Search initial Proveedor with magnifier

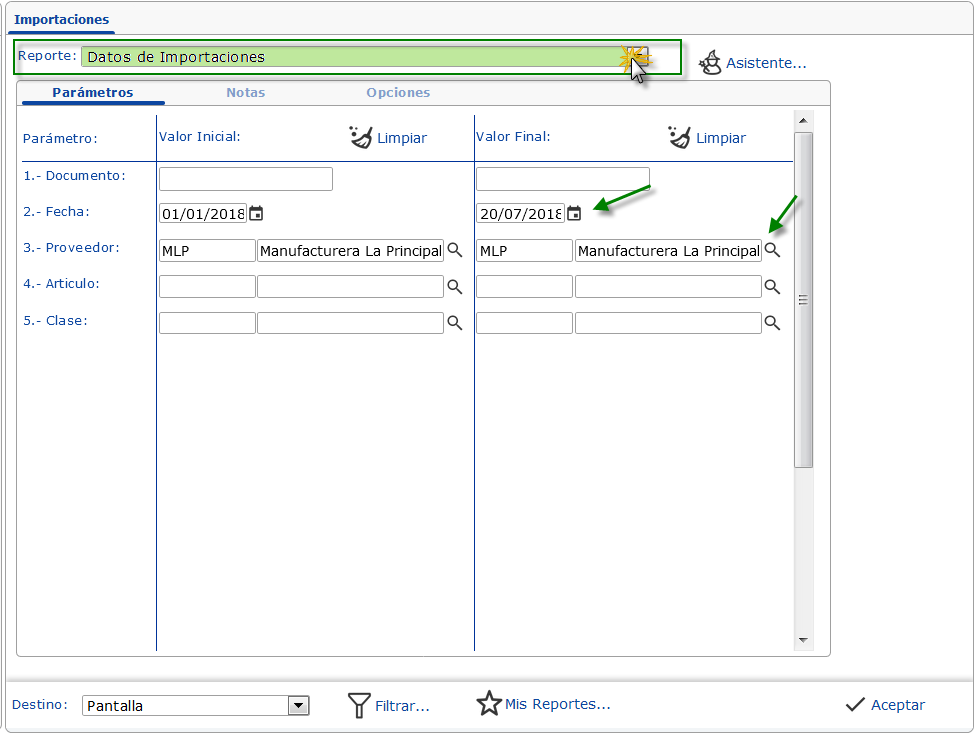[x=454, y=250]
